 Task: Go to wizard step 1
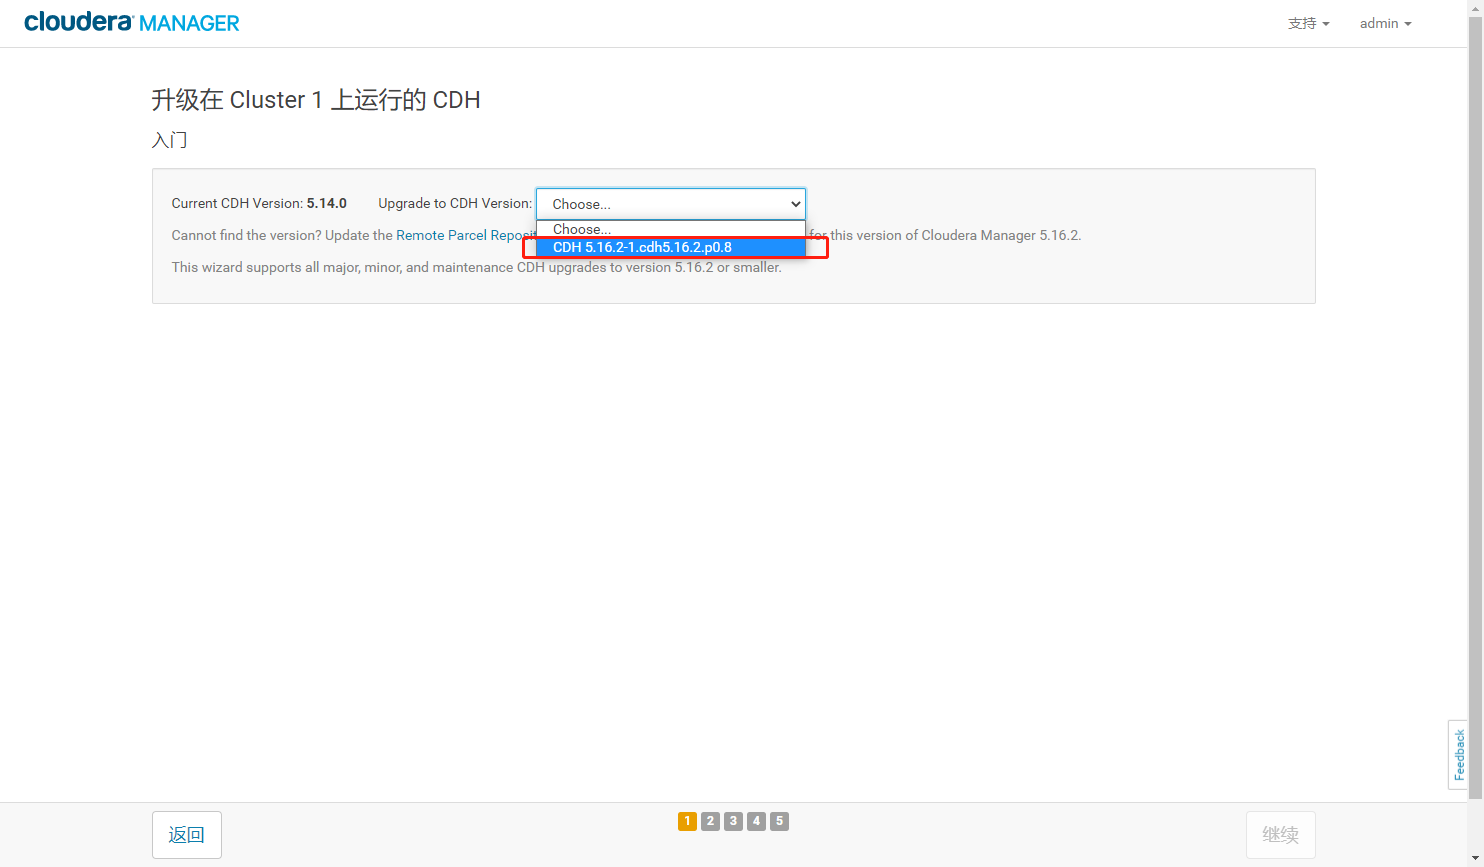687,821
